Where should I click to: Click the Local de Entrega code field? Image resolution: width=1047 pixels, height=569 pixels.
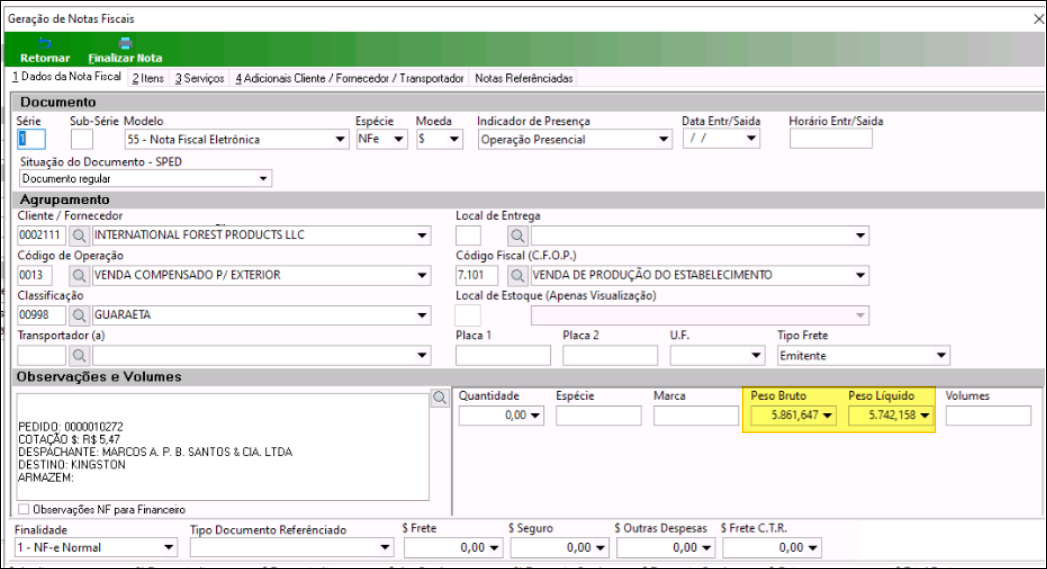click(468, 235)
